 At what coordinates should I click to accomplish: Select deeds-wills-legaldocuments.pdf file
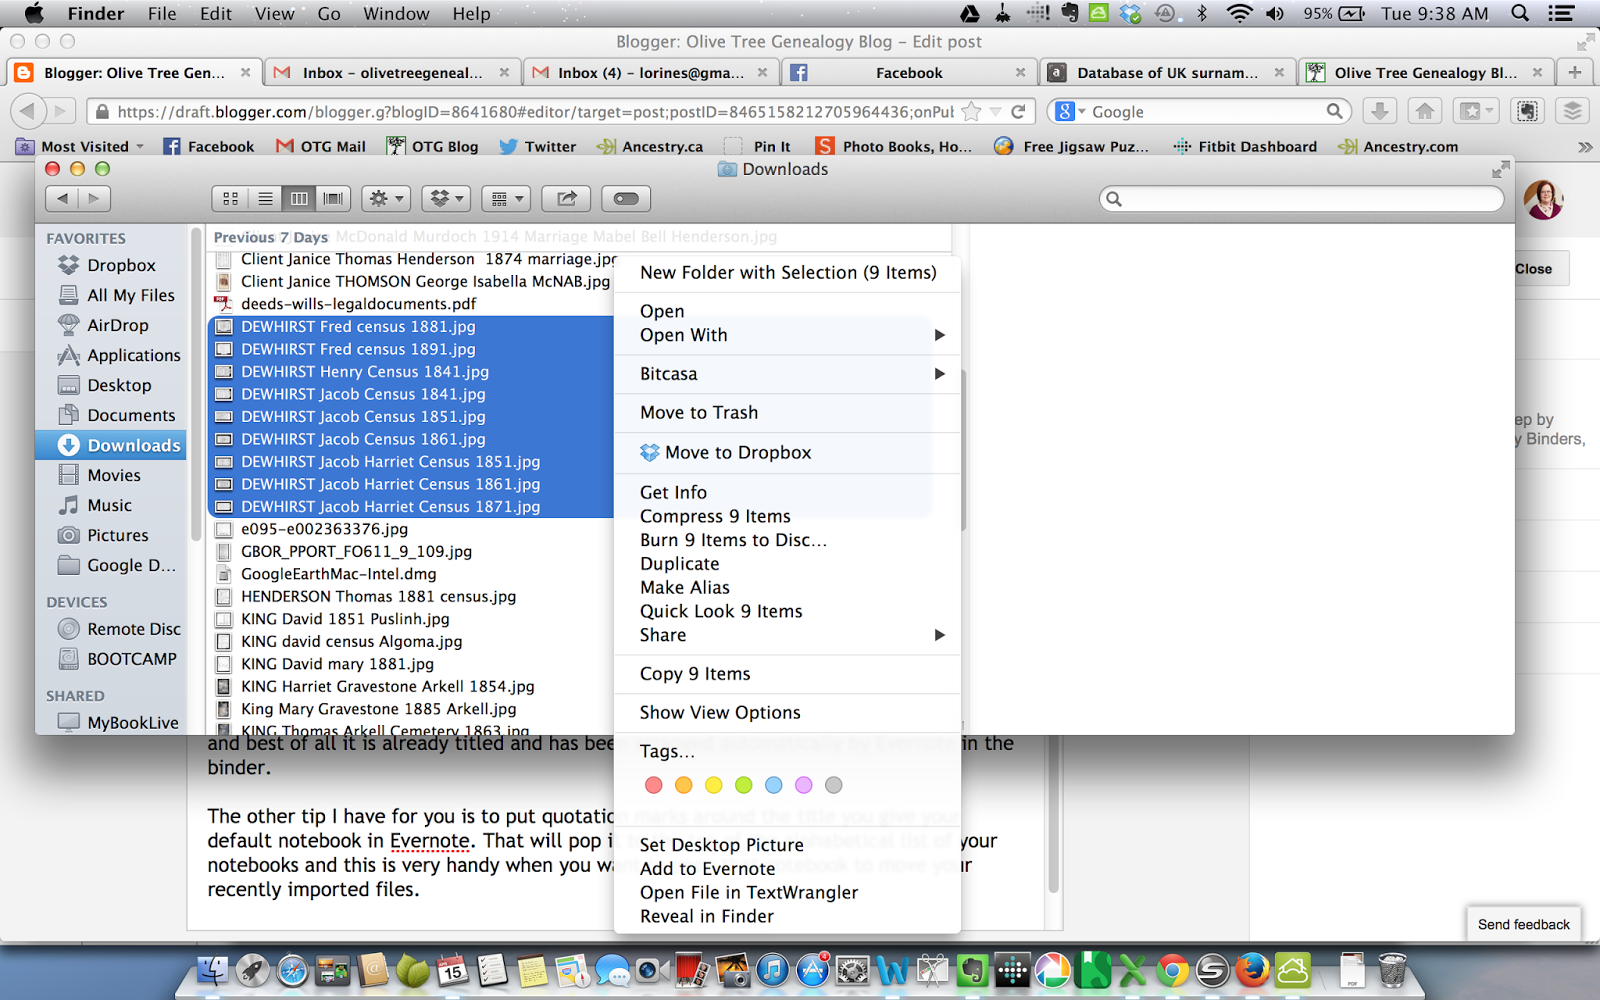click(358, 304)
